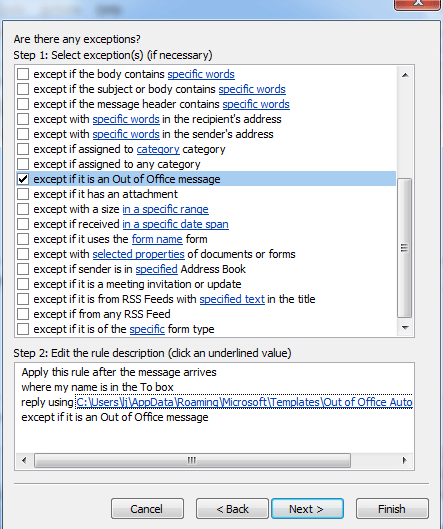Open template path link in rule description
This screenshot has width=443, height=529.
244,402
